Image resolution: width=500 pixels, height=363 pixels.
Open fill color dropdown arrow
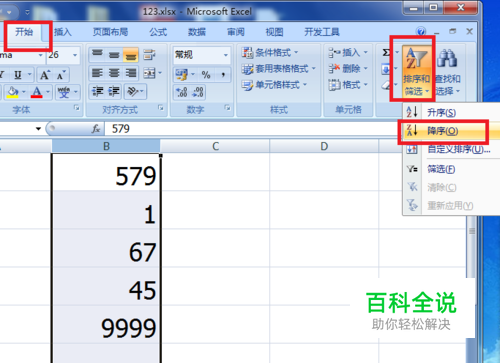coord(24,92)
